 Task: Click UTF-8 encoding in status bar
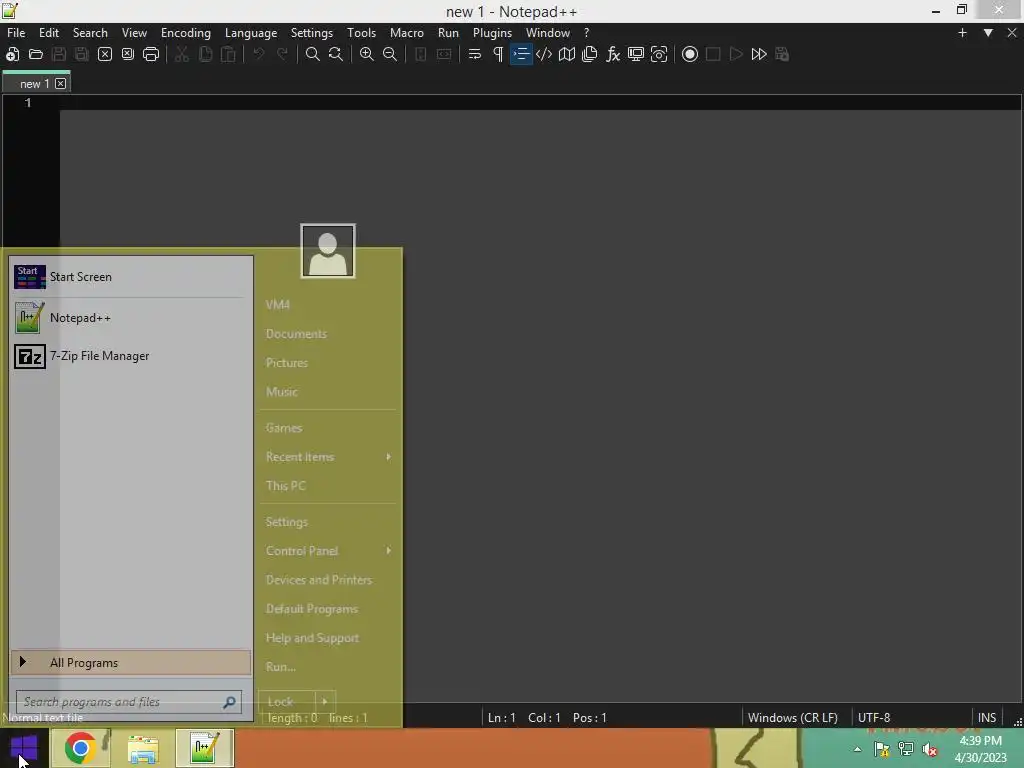pyautogui.click(x=873, y=718)
